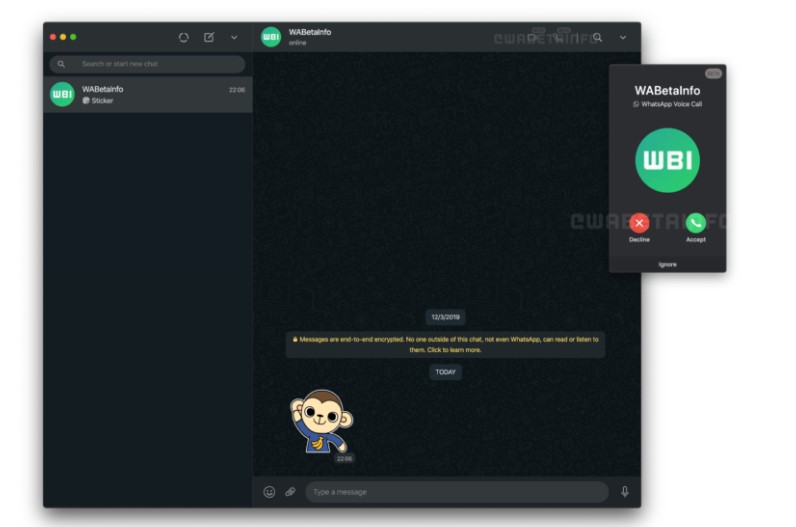Search within the WABetaInfo conversation
This screenshot has width=796, height=527.
point(597,37)
